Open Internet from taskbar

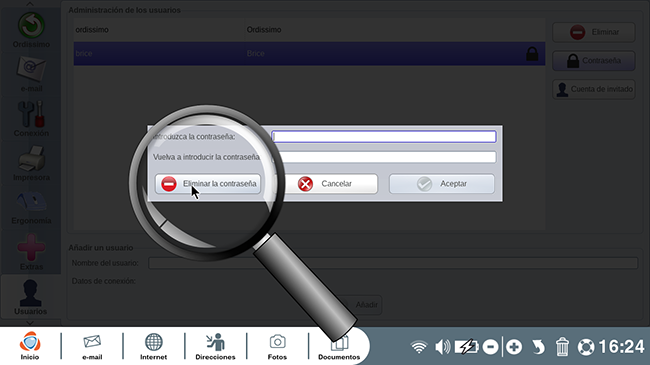point(153,346)
